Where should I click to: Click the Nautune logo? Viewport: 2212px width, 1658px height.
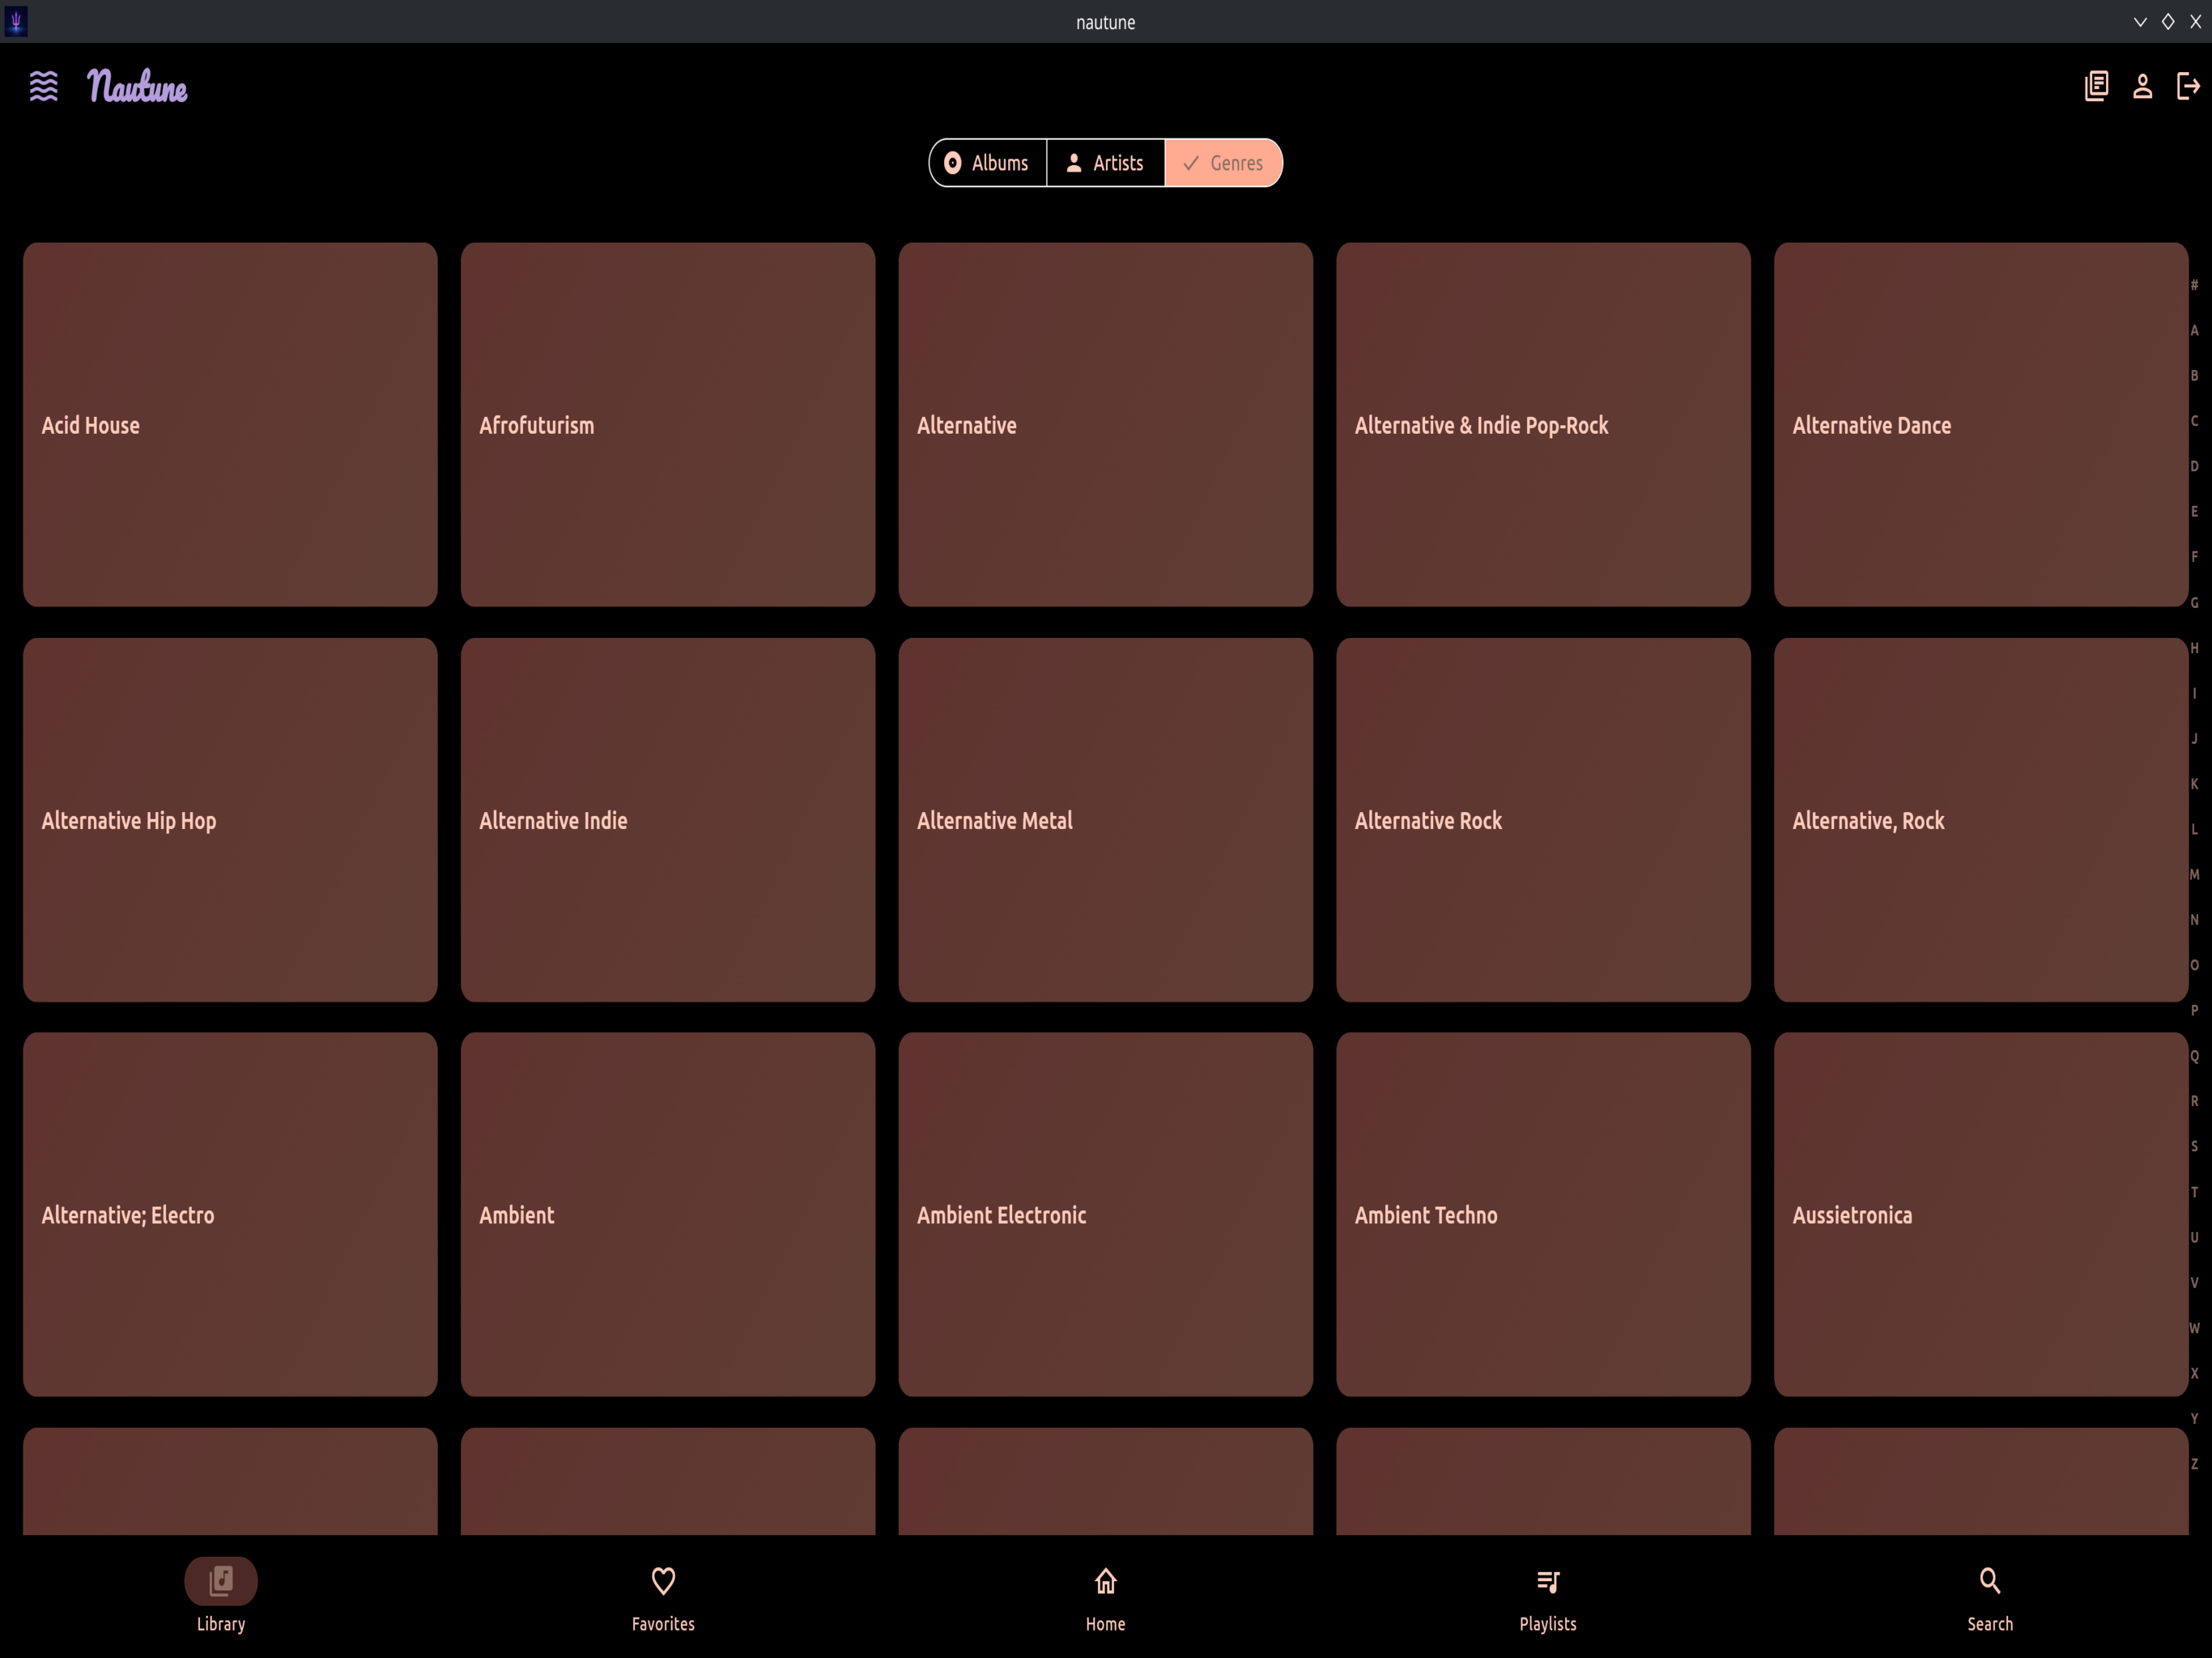(x=137, y=86)
